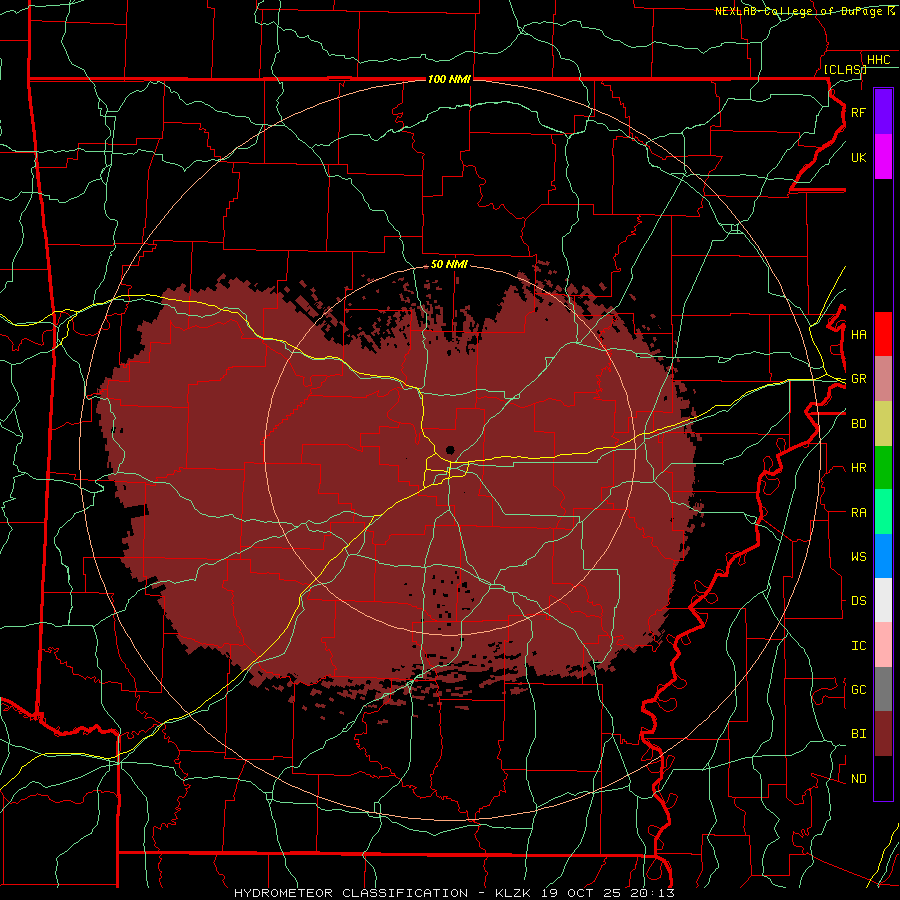Select the dusty pink GR color swatch
The height and width of the screenshot is (900, 900).
(883, 379)
